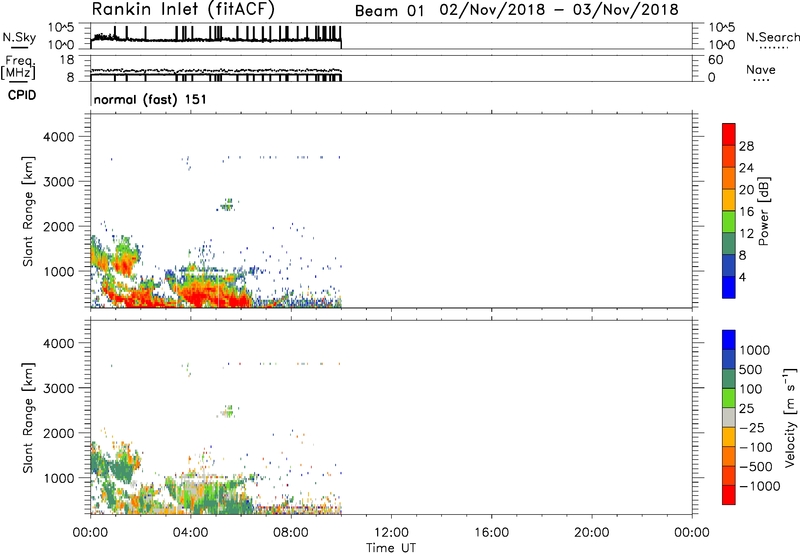Click the red top segment of the power colorbar
Screen dimensions: 800x554
[729, 135]
